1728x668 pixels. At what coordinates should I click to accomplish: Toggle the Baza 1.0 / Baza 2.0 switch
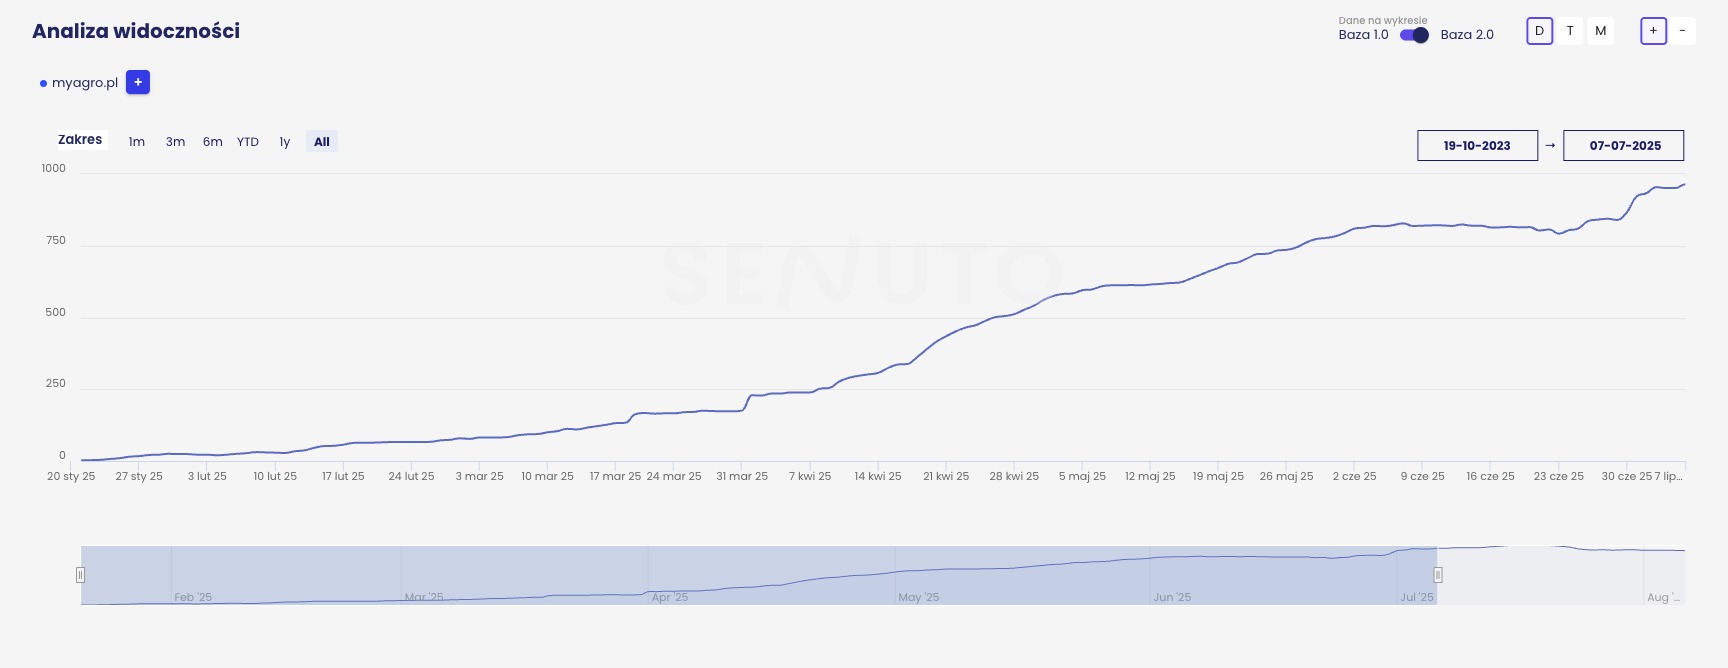click(1414, 35)
